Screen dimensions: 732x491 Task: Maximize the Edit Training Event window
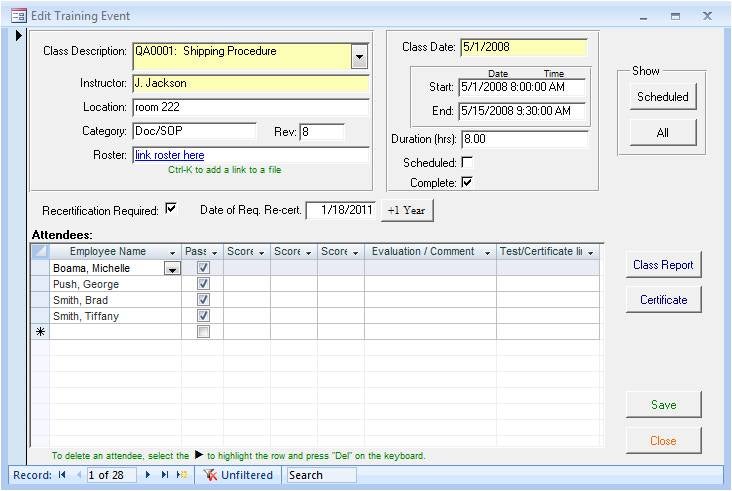click(x=675, y=17)
